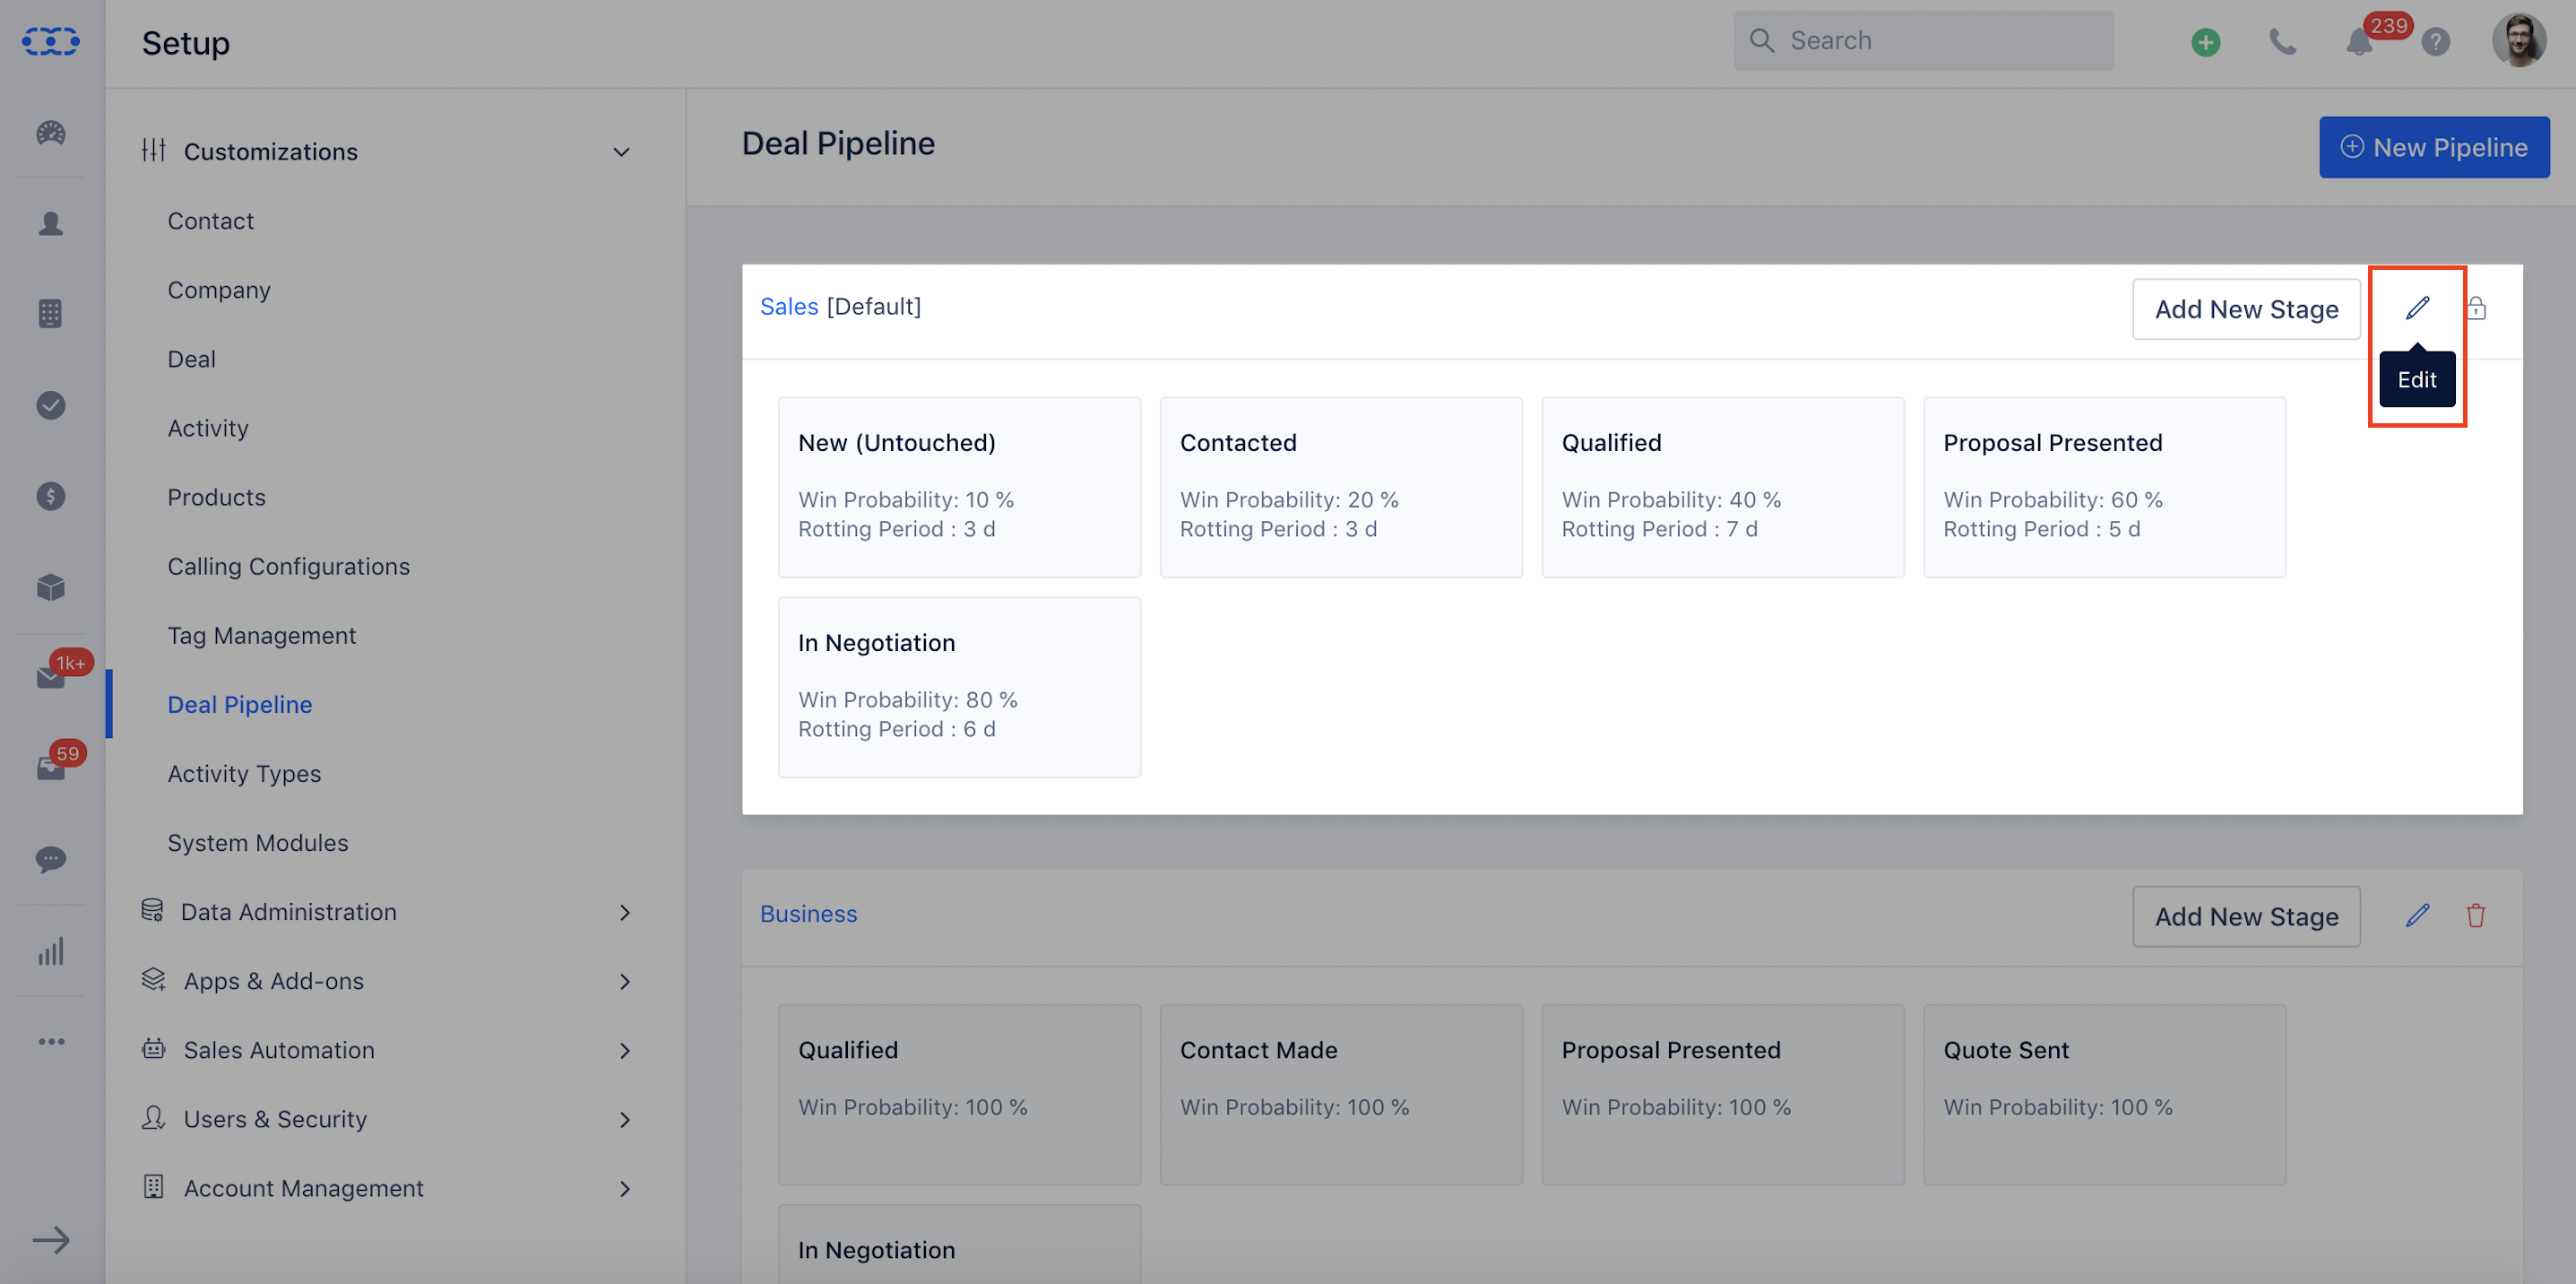The image size is (2576, 1284).
Task: Open the Companies building icon in sidebar
Action: coord(51,314)
